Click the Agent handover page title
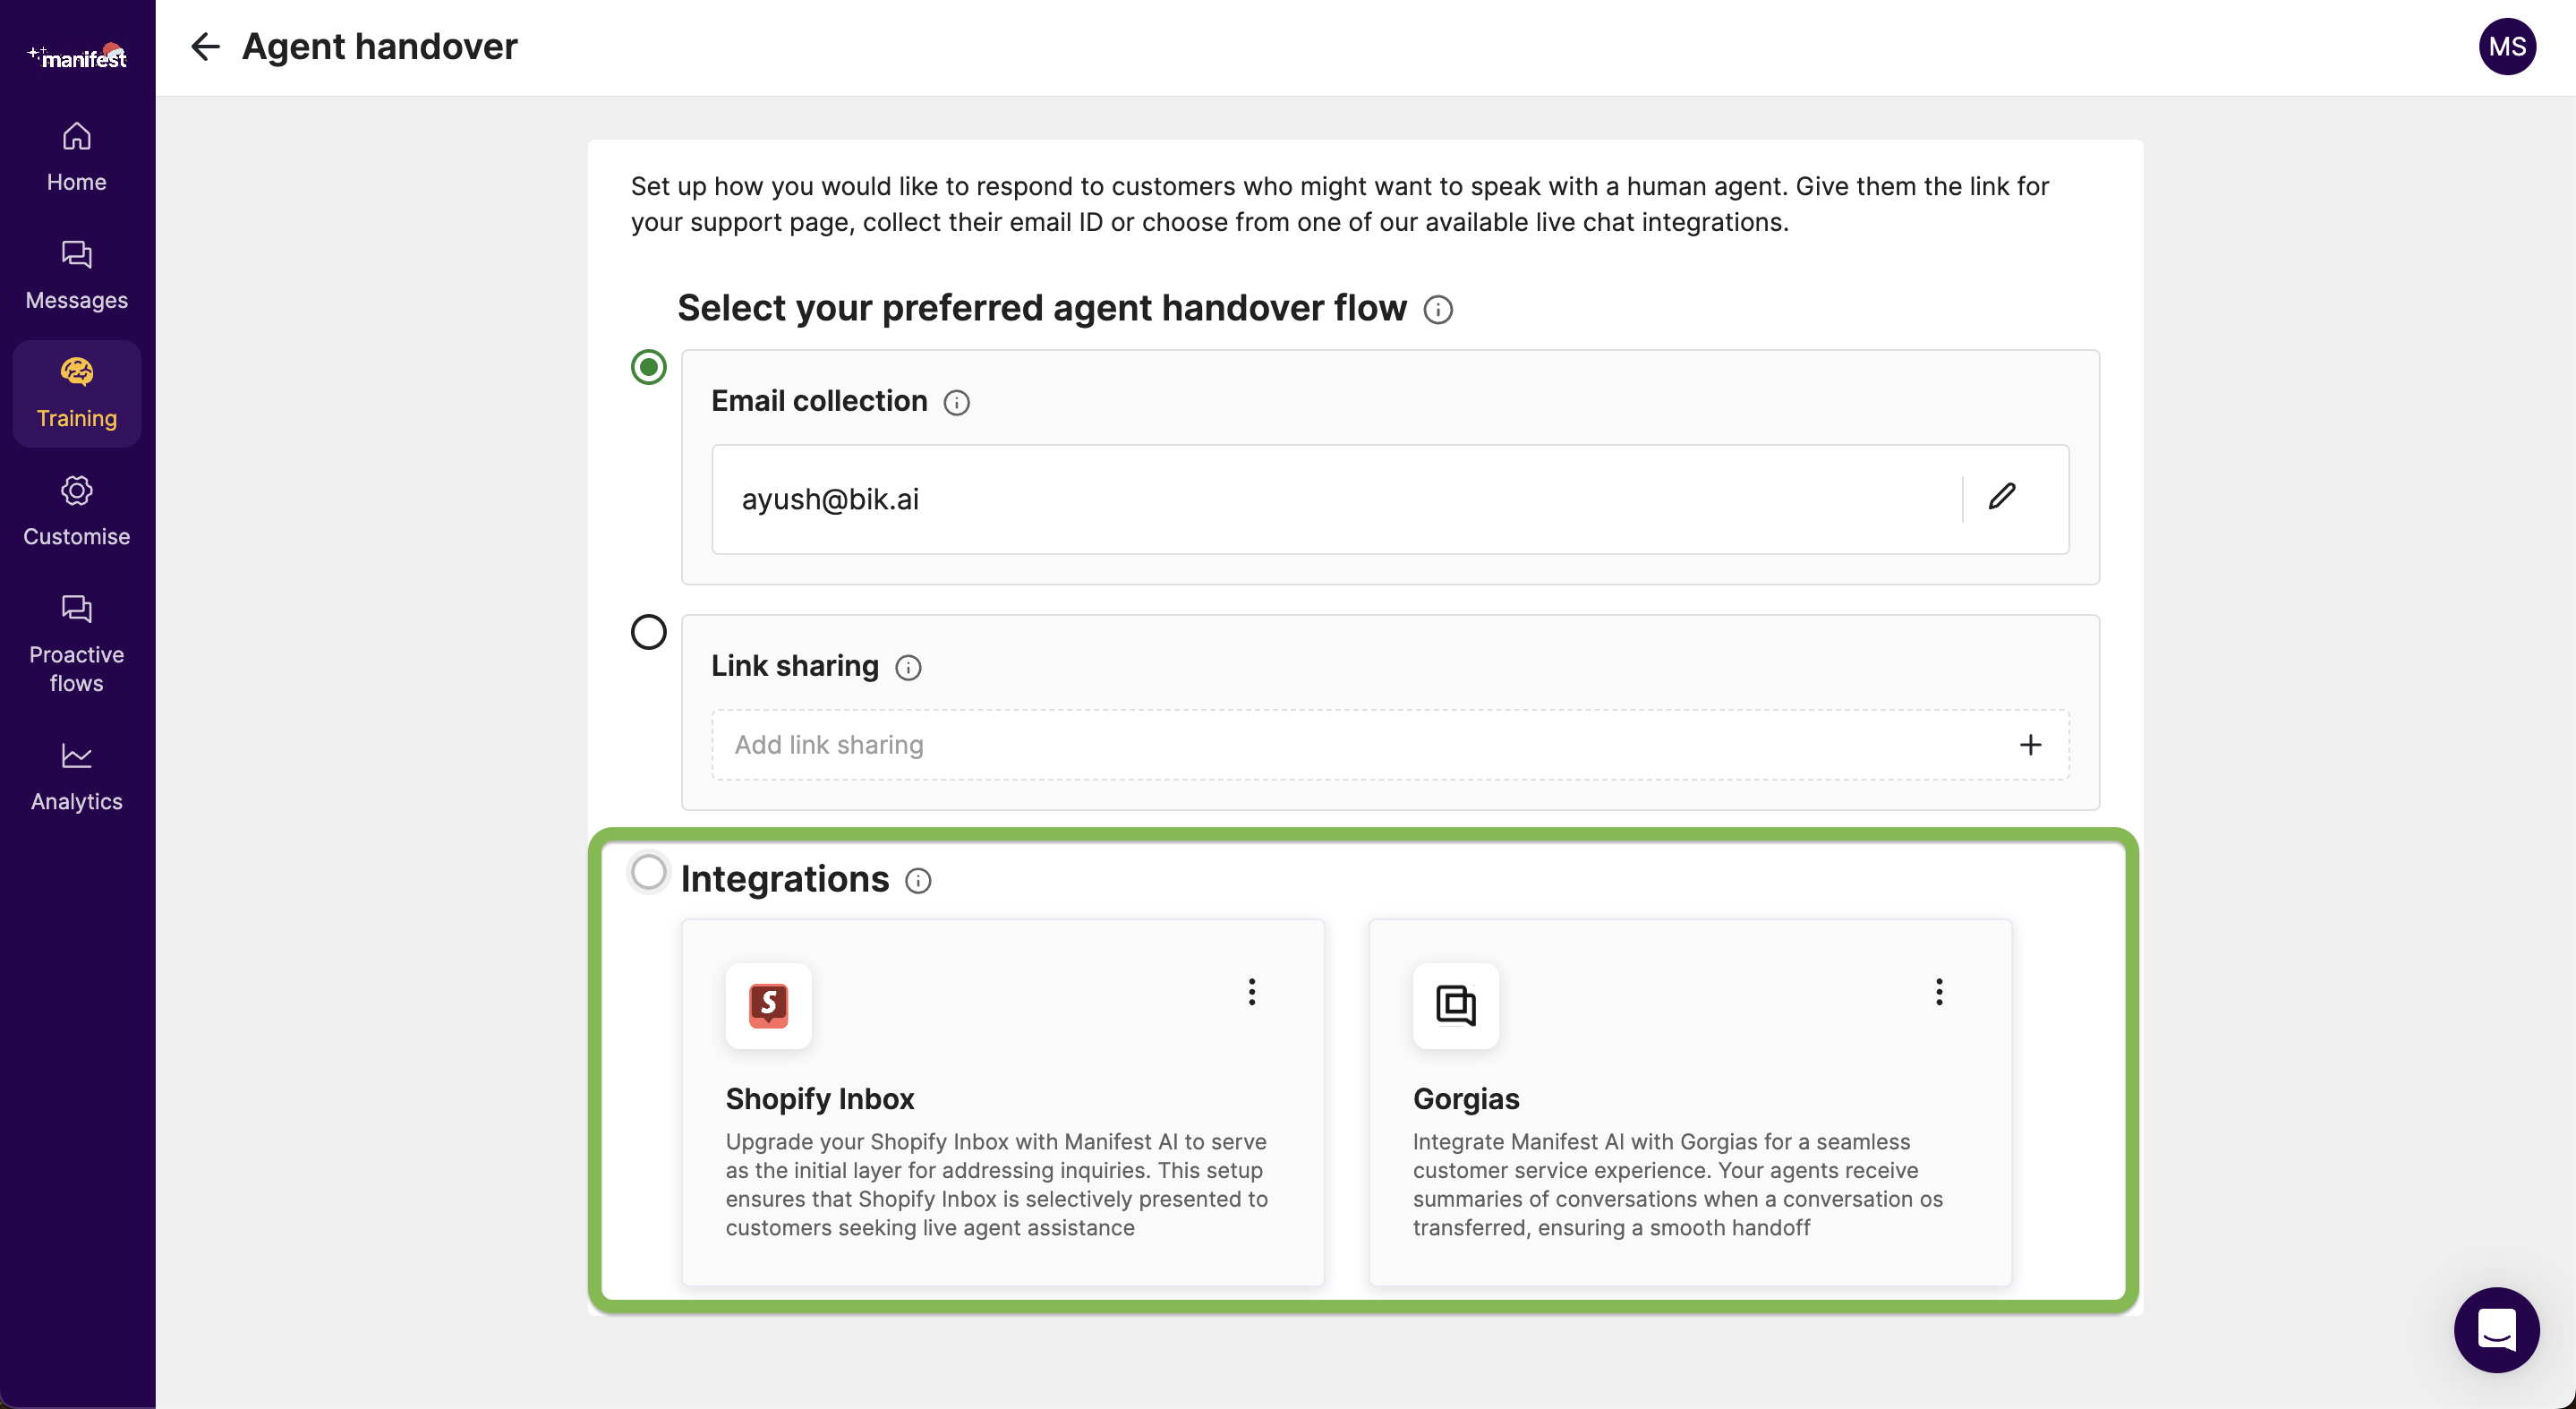Screen dimensions: 2576x1409 [380, 47]
